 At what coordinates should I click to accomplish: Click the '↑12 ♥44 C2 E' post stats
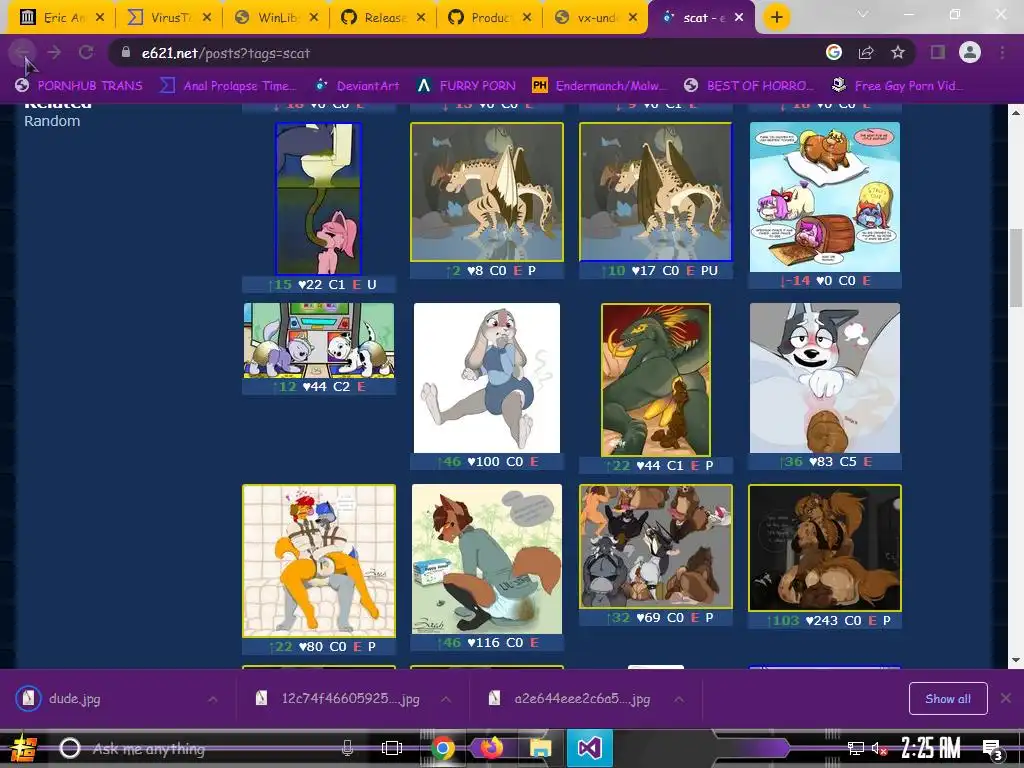pyautogui.click(x=319, y=387)
